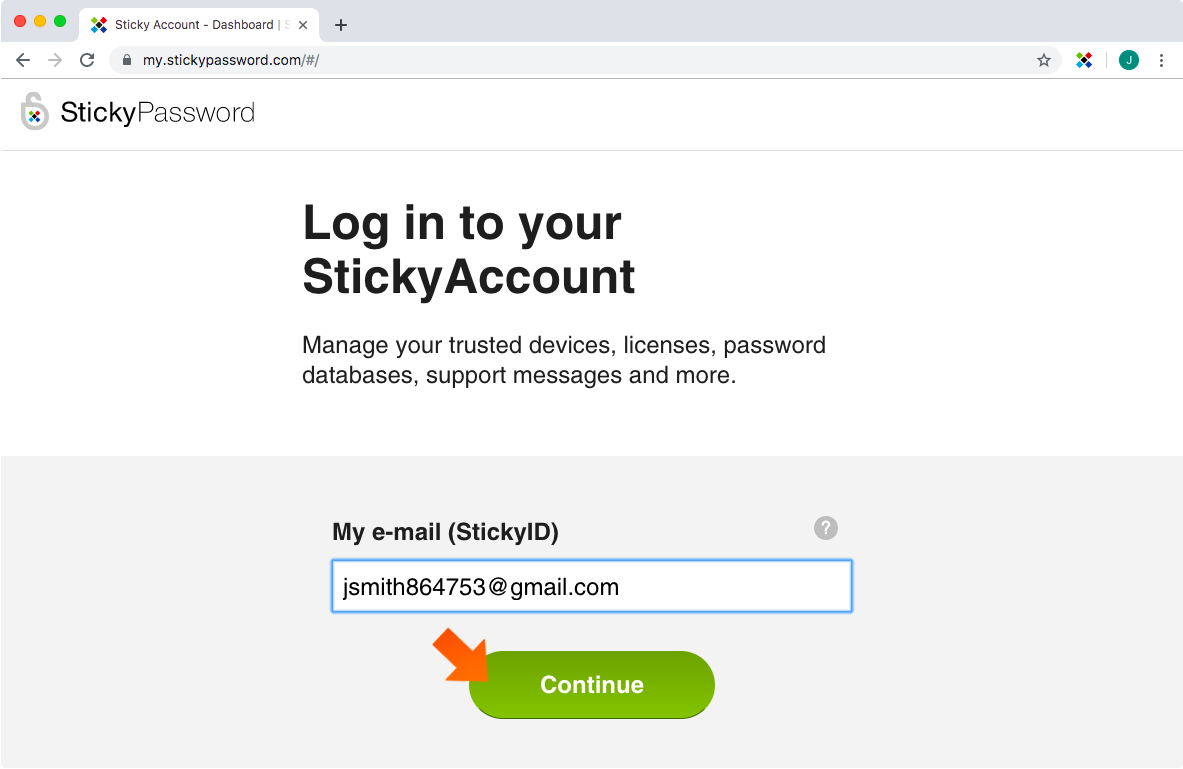Open a new browser tab

click(341, 25)
